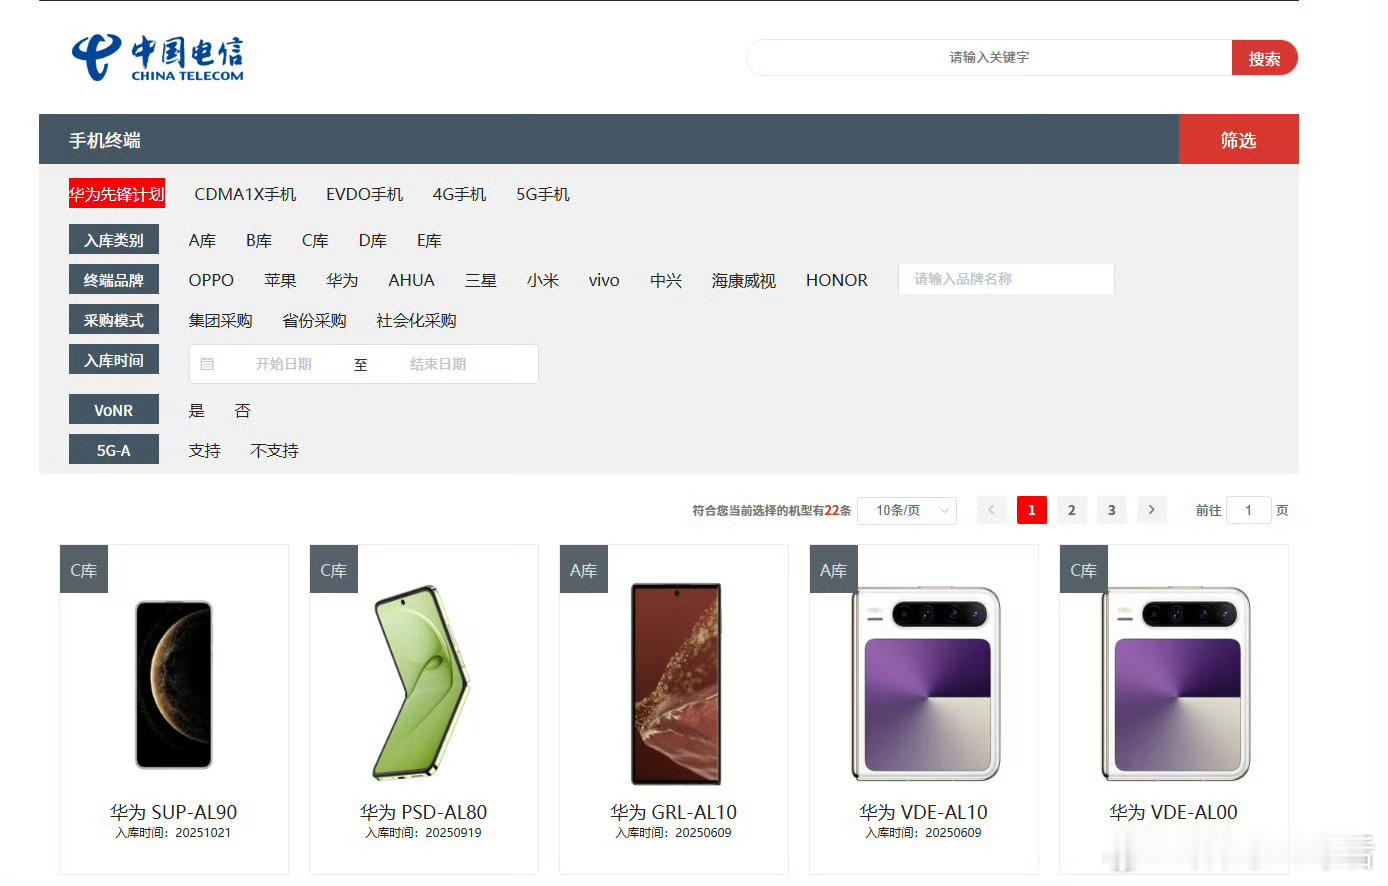Choose AHUA brand filter

[x=411, y=281]
